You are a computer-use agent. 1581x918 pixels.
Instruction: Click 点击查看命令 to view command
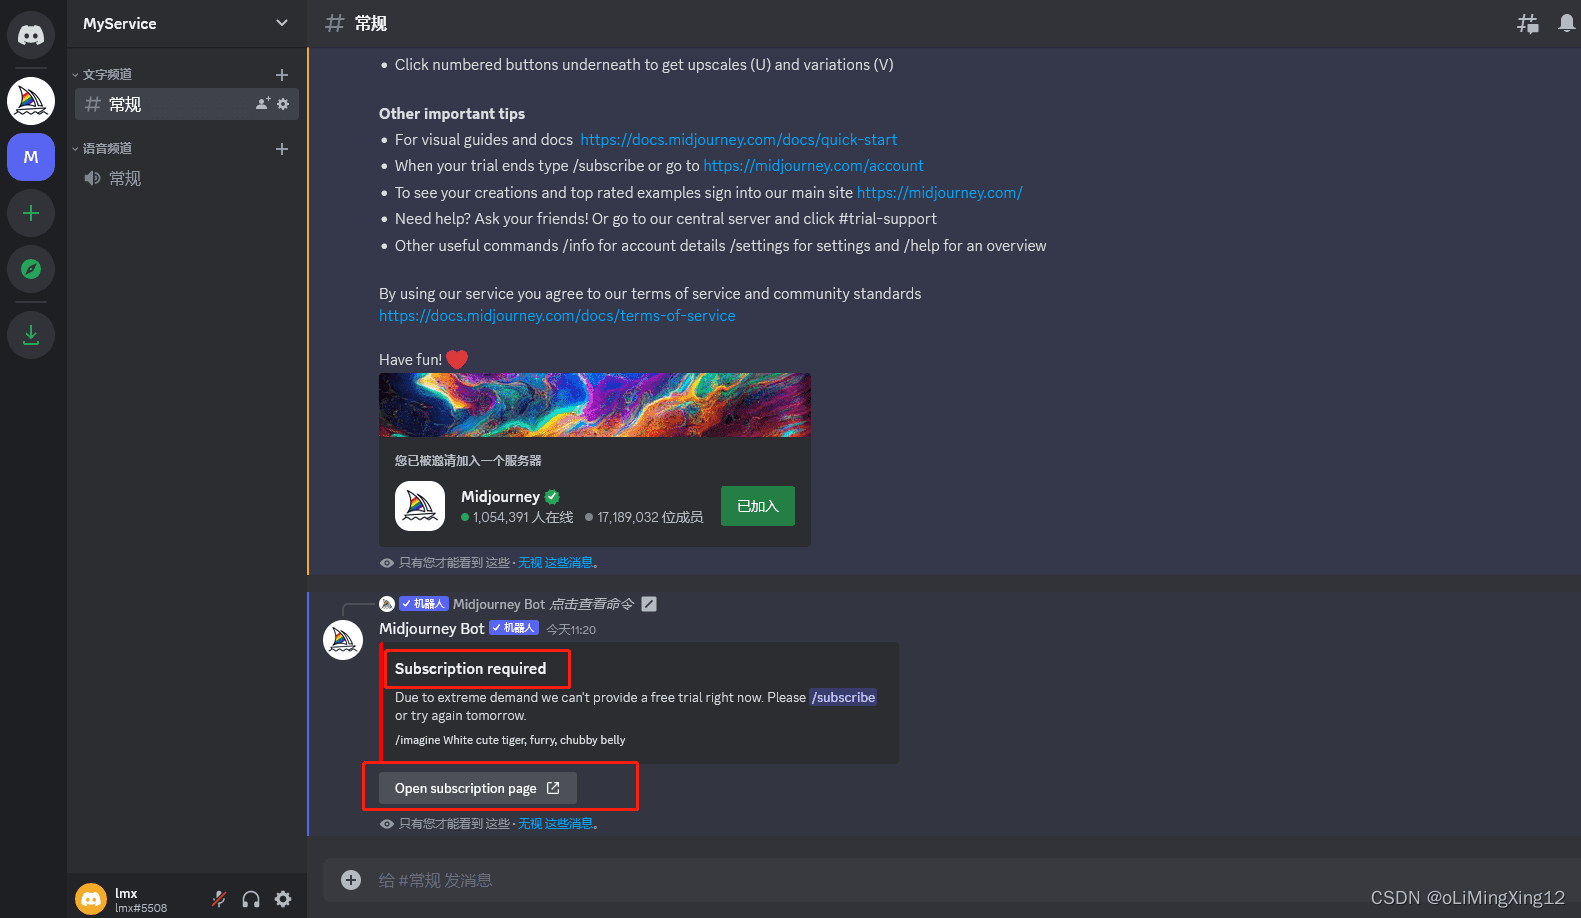[592, 604]
